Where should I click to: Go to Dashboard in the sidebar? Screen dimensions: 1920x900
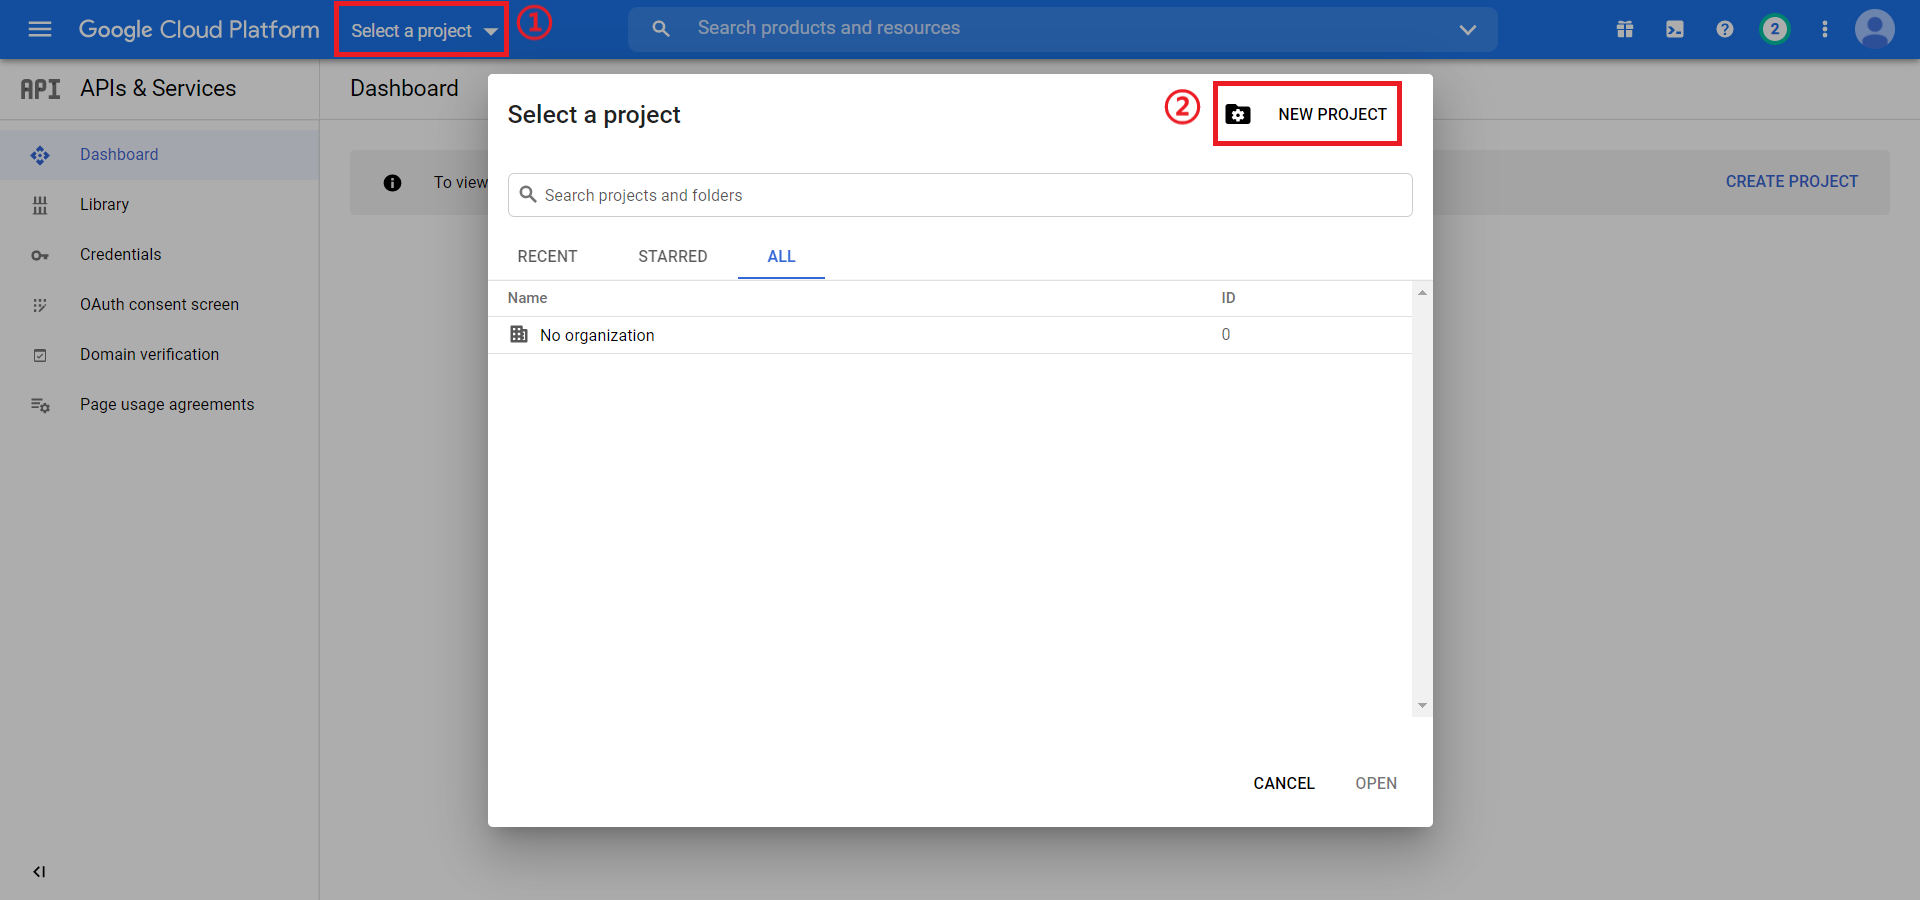coord(160,155)
